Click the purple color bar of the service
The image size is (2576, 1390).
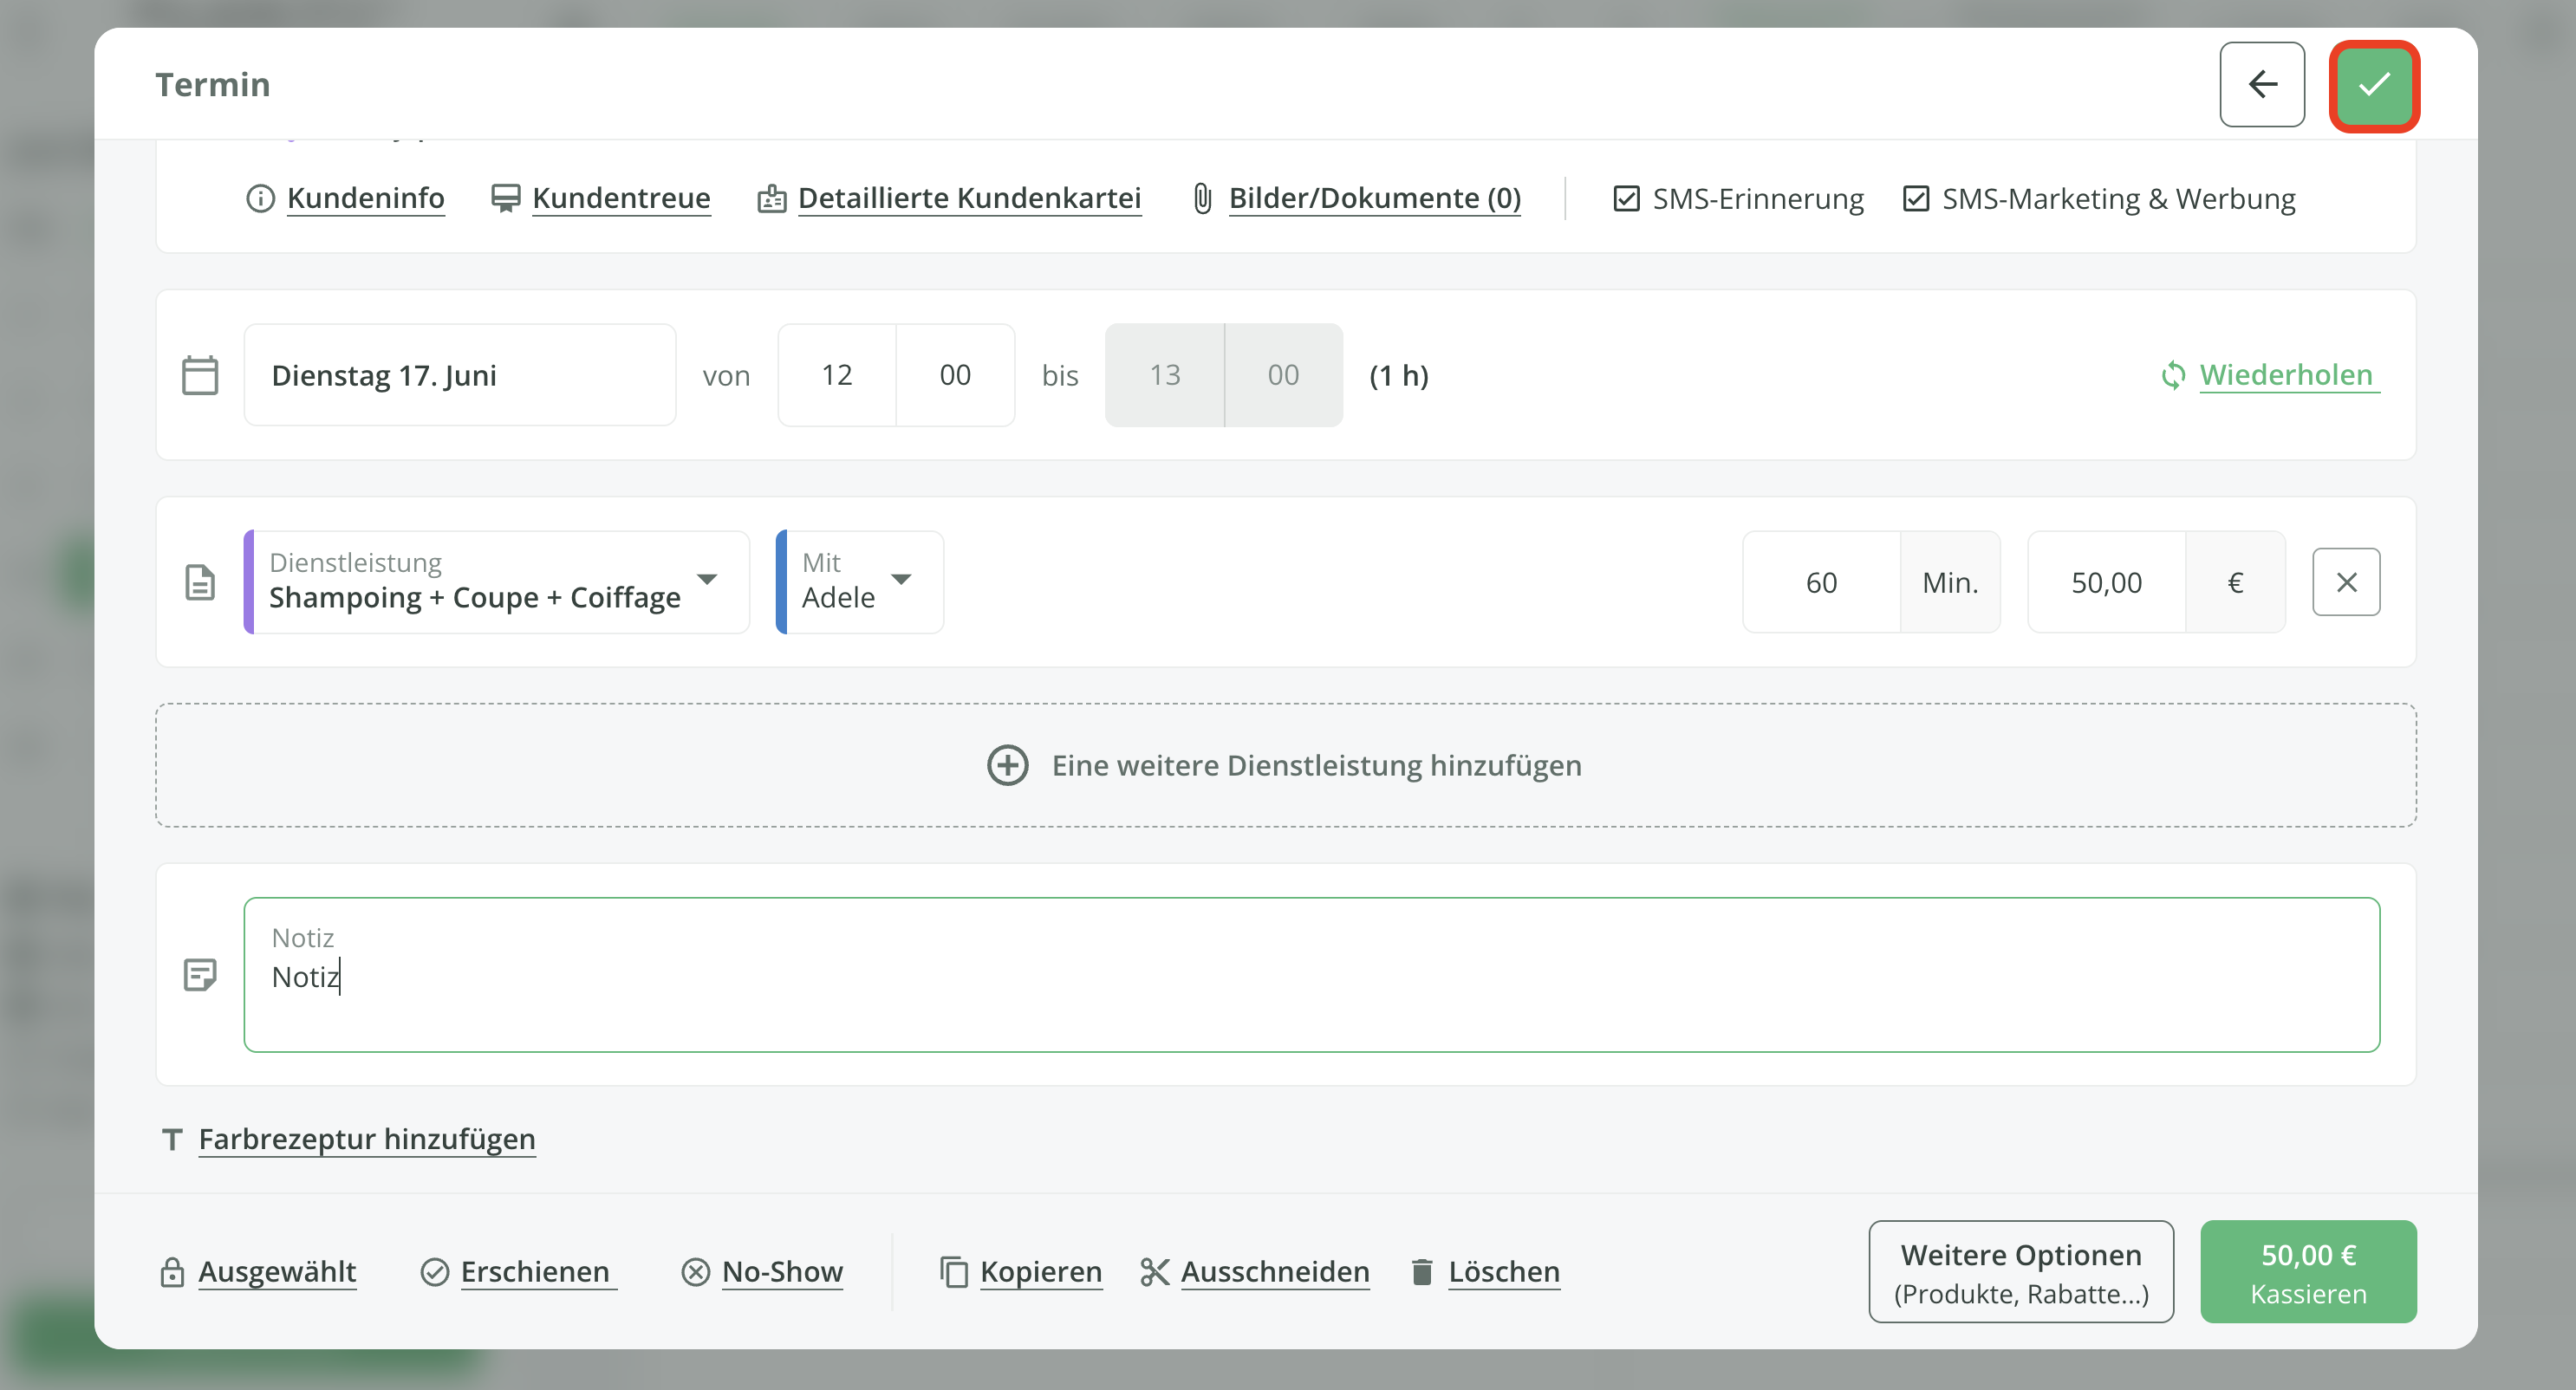click(247, 581)
